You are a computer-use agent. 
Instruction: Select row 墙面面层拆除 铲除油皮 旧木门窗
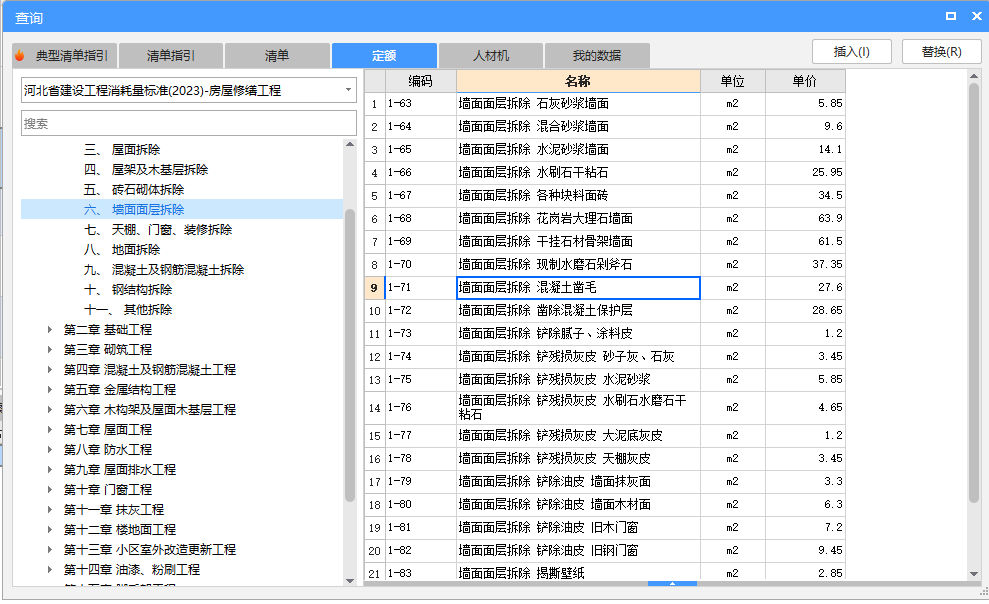pyautogui.click(x=604, y=528)
